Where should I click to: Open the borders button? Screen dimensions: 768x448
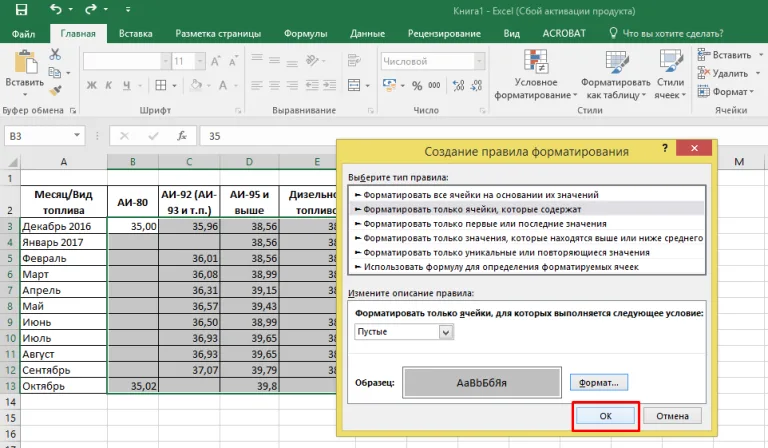161,85
